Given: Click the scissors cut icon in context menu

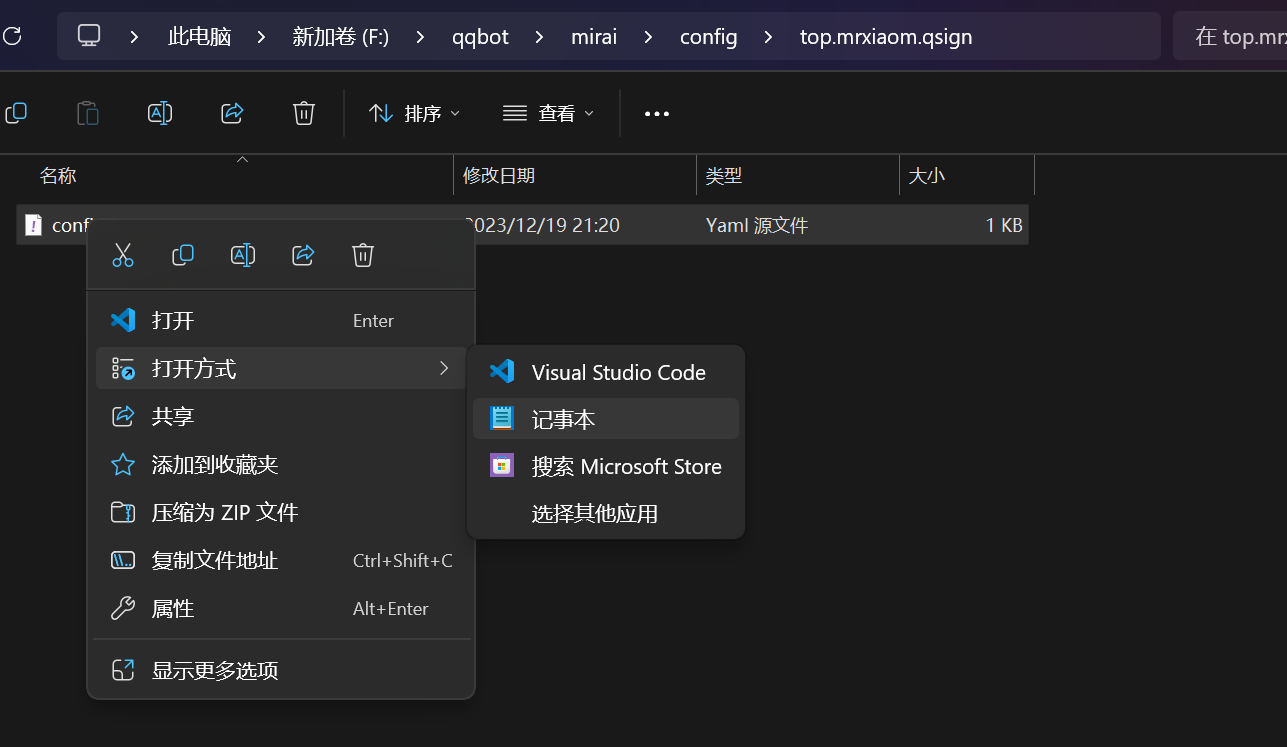Looking at the screenshot, I should (x=123, y=255).
